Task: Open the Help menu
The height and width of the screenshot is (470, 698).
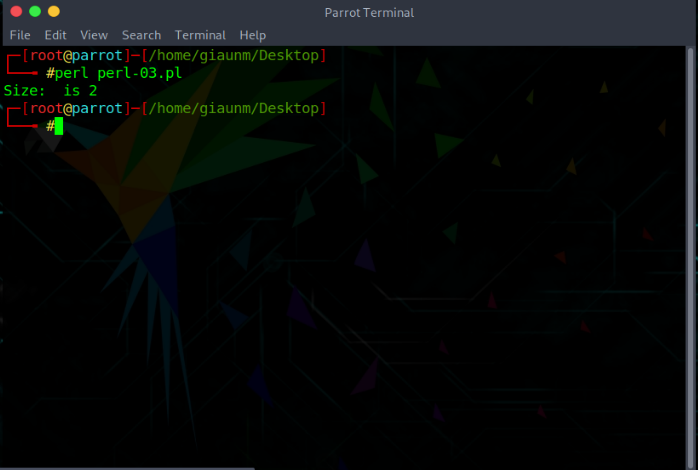Action: pos(252,35)
